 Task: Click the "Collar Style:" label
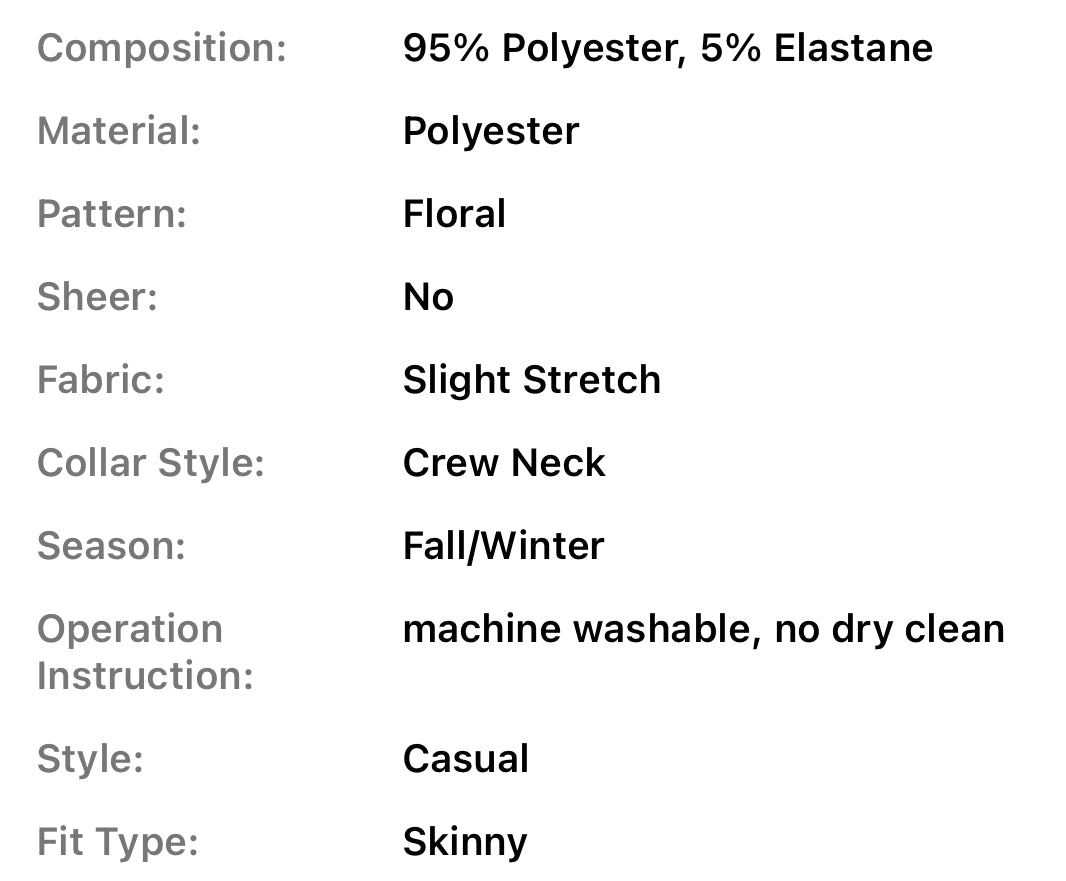point(151,464)
